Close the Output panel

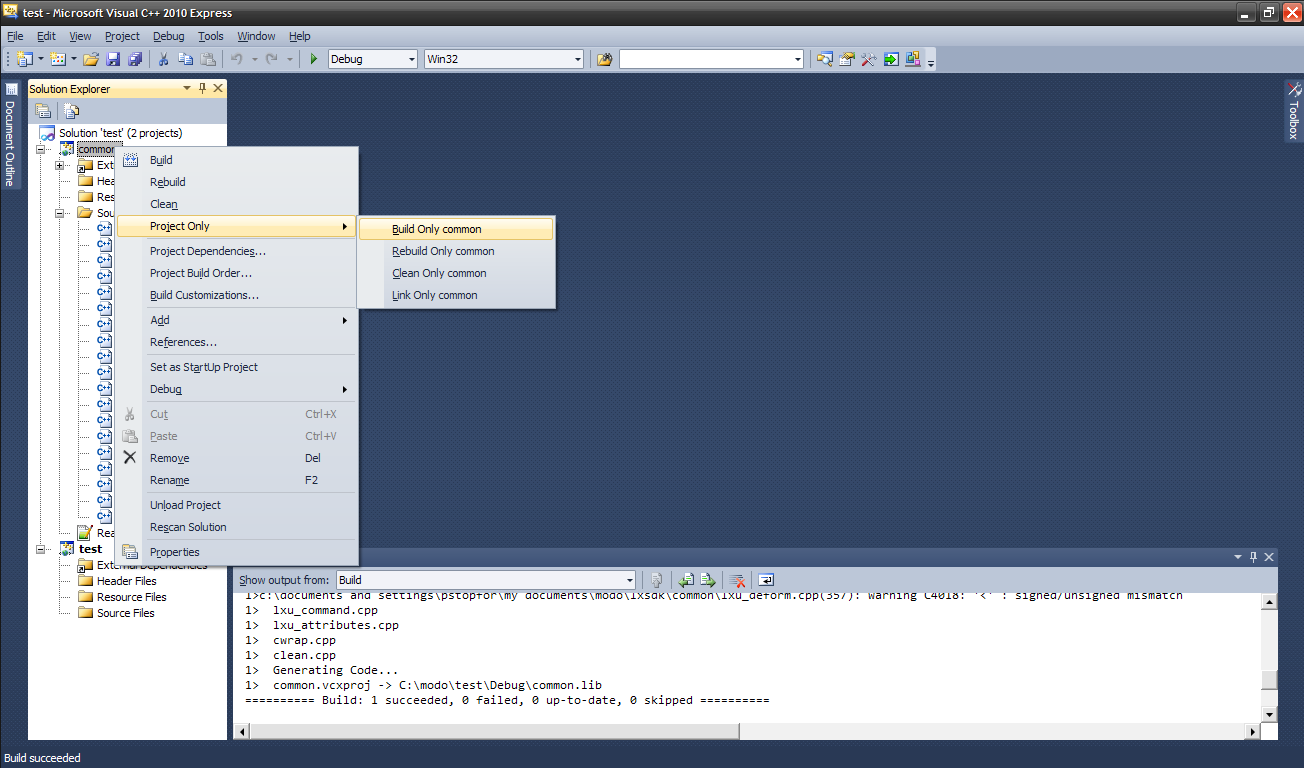point(1269,557)
